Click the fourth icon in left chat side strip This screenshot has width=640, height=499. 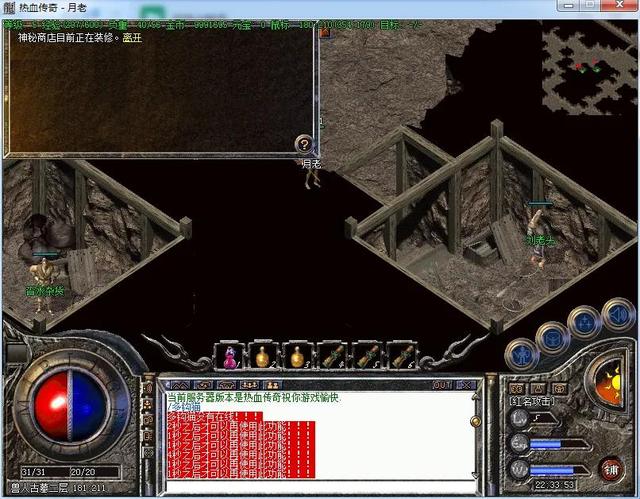point(148,436)
